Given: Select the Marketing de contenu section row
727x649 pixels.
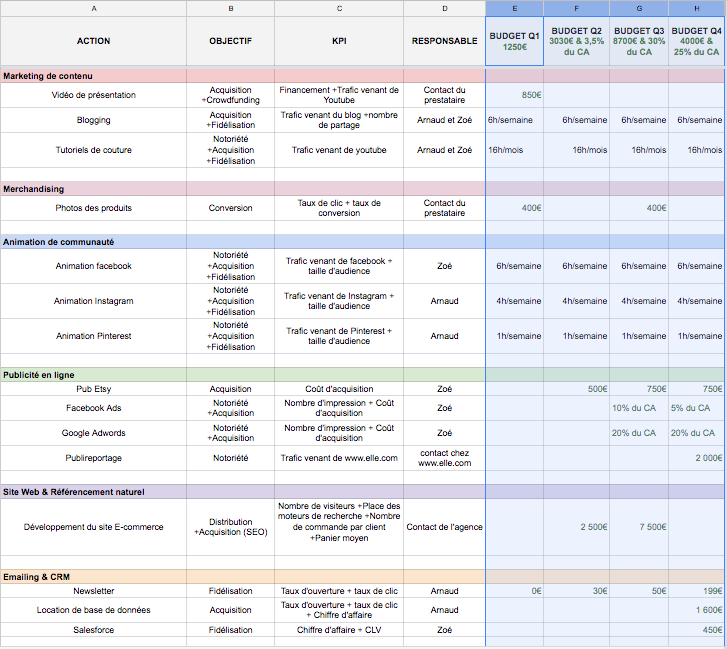Looking at the screenshot, I should (x=93, y=76).
